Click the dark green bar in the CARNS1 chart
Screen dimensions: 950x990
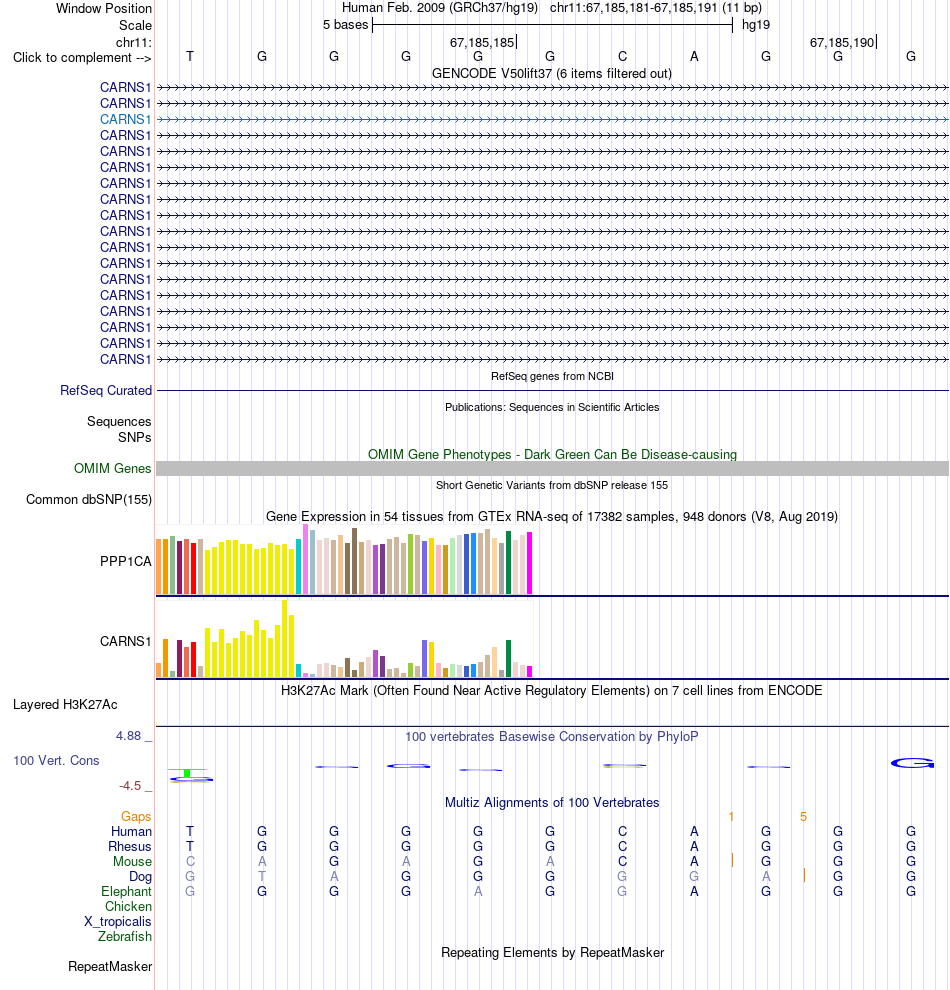pyautogui.click(x=509, y=659)
